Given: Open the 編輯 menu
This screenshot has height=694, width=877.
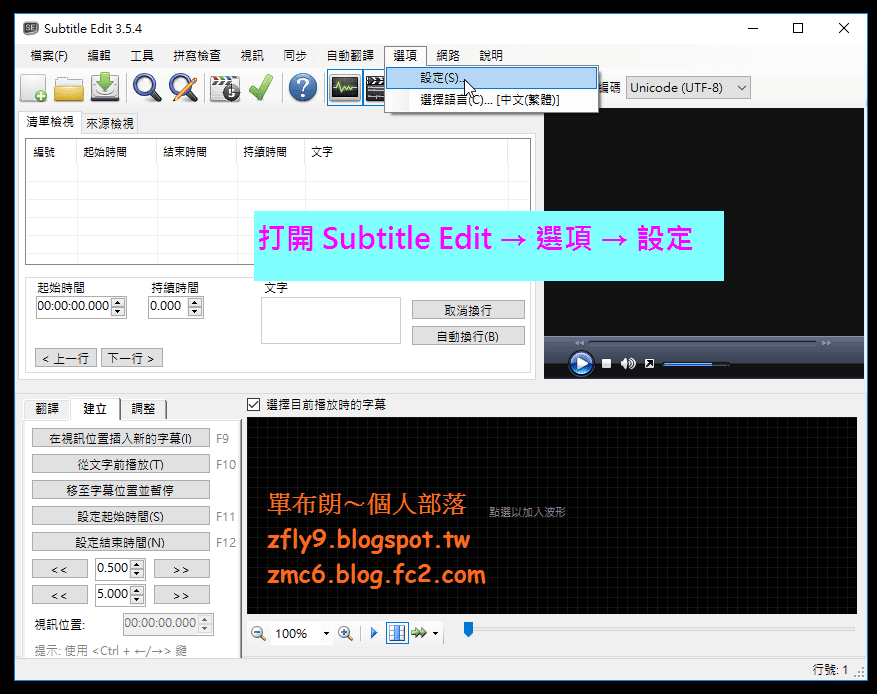Looking at the screenshot, I should tap(99, 55).
